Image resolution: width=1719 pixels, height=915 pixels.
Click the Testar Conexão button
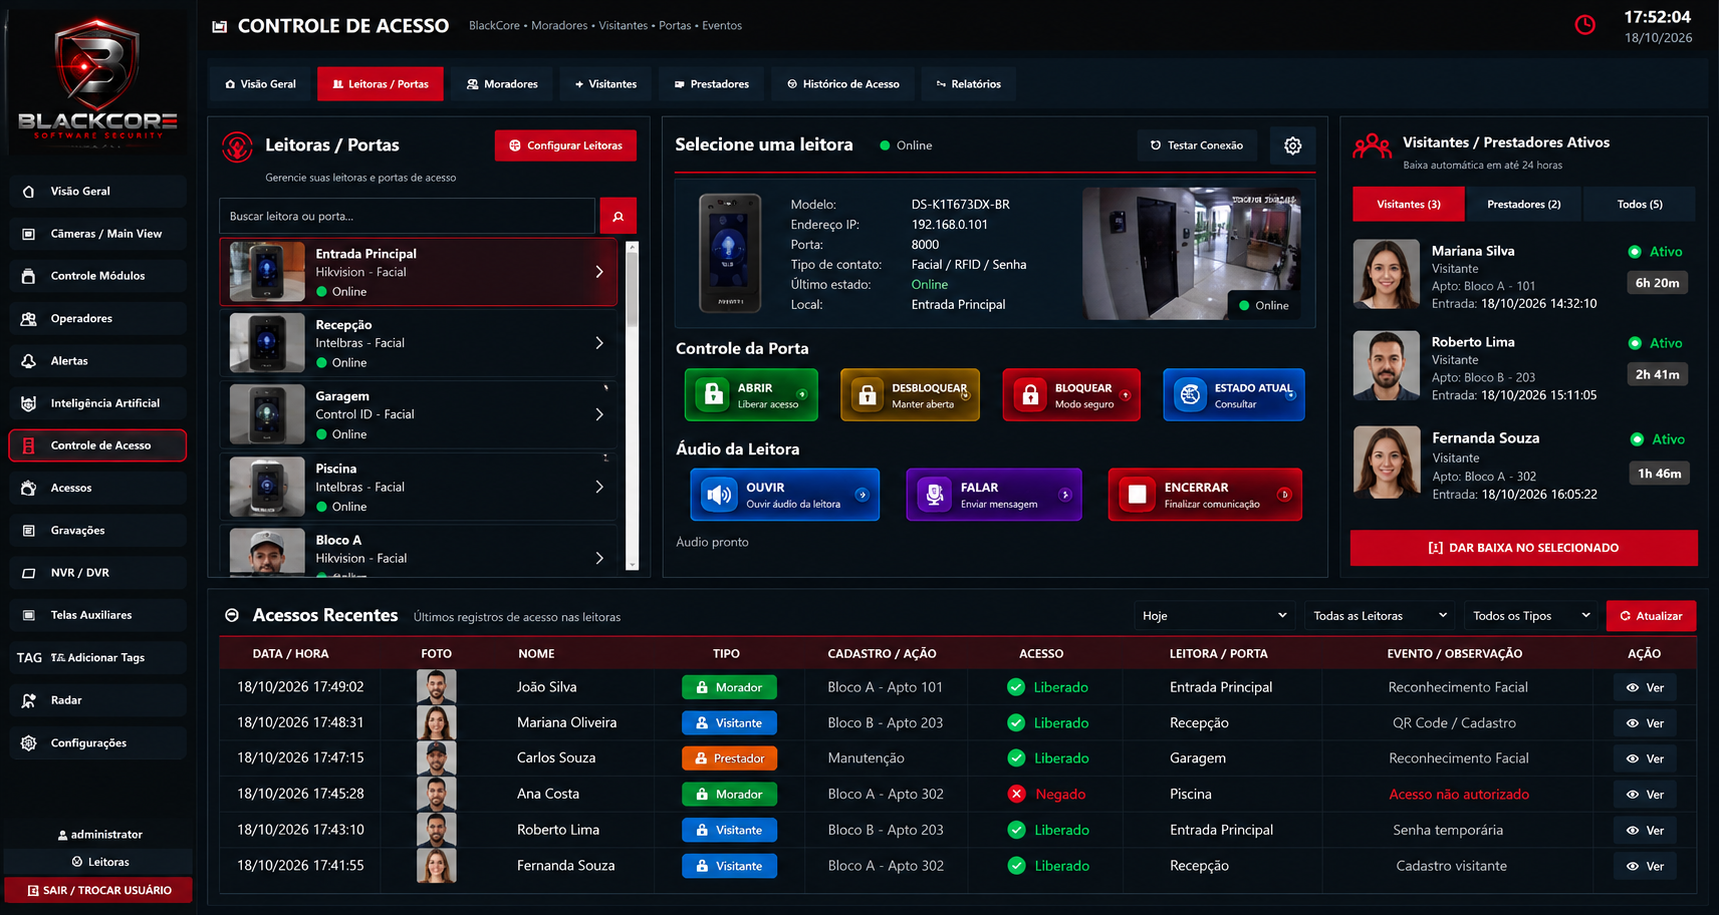[x=1197, y=146]
